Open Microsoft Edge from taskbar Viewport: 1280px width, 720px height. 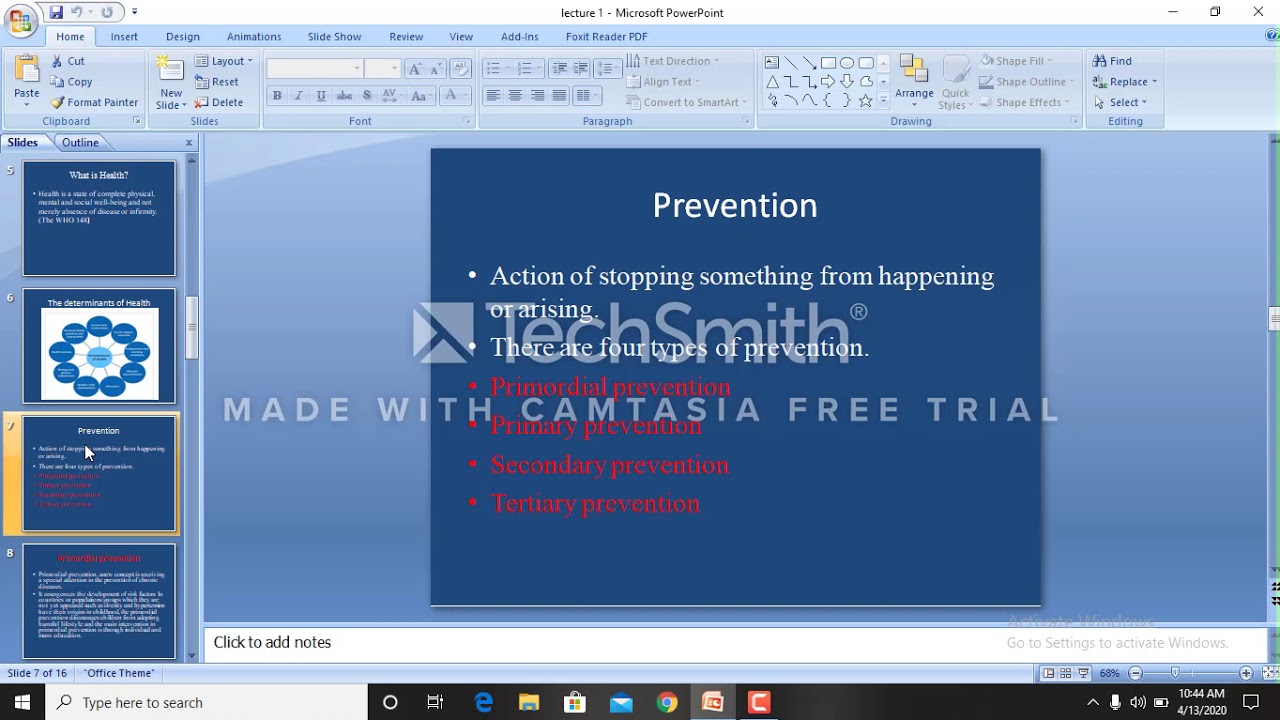pyautogui.click(x=483, y=702)
